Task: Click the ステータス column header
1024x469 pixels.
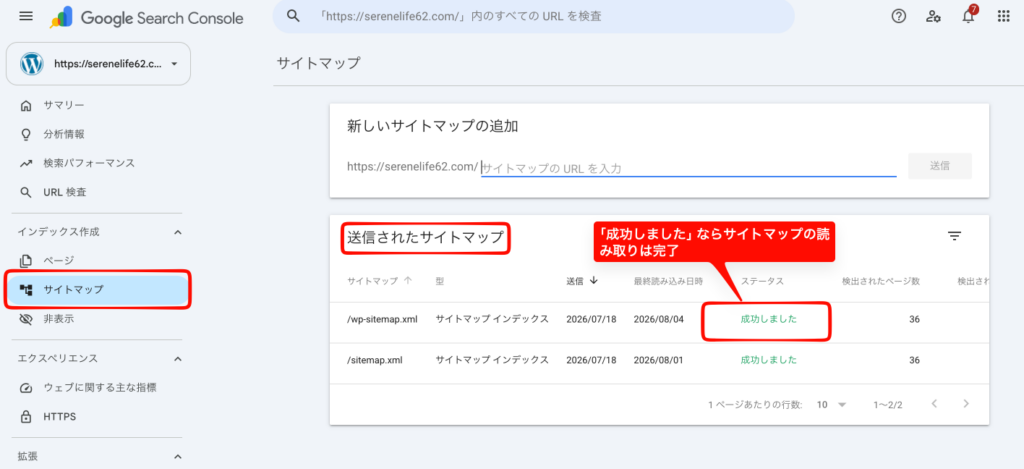Action: (762, 282)
